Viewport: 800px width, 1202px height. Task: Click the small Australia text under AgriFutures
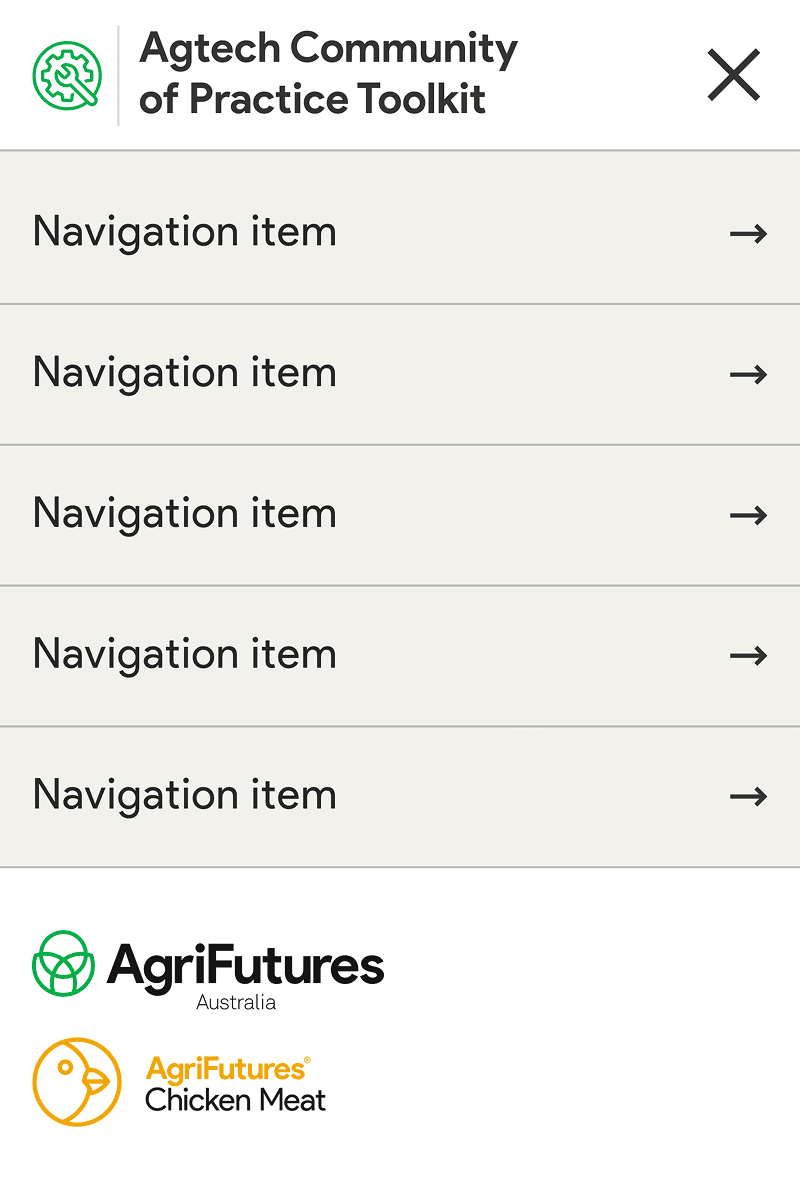click(236, 1002)
